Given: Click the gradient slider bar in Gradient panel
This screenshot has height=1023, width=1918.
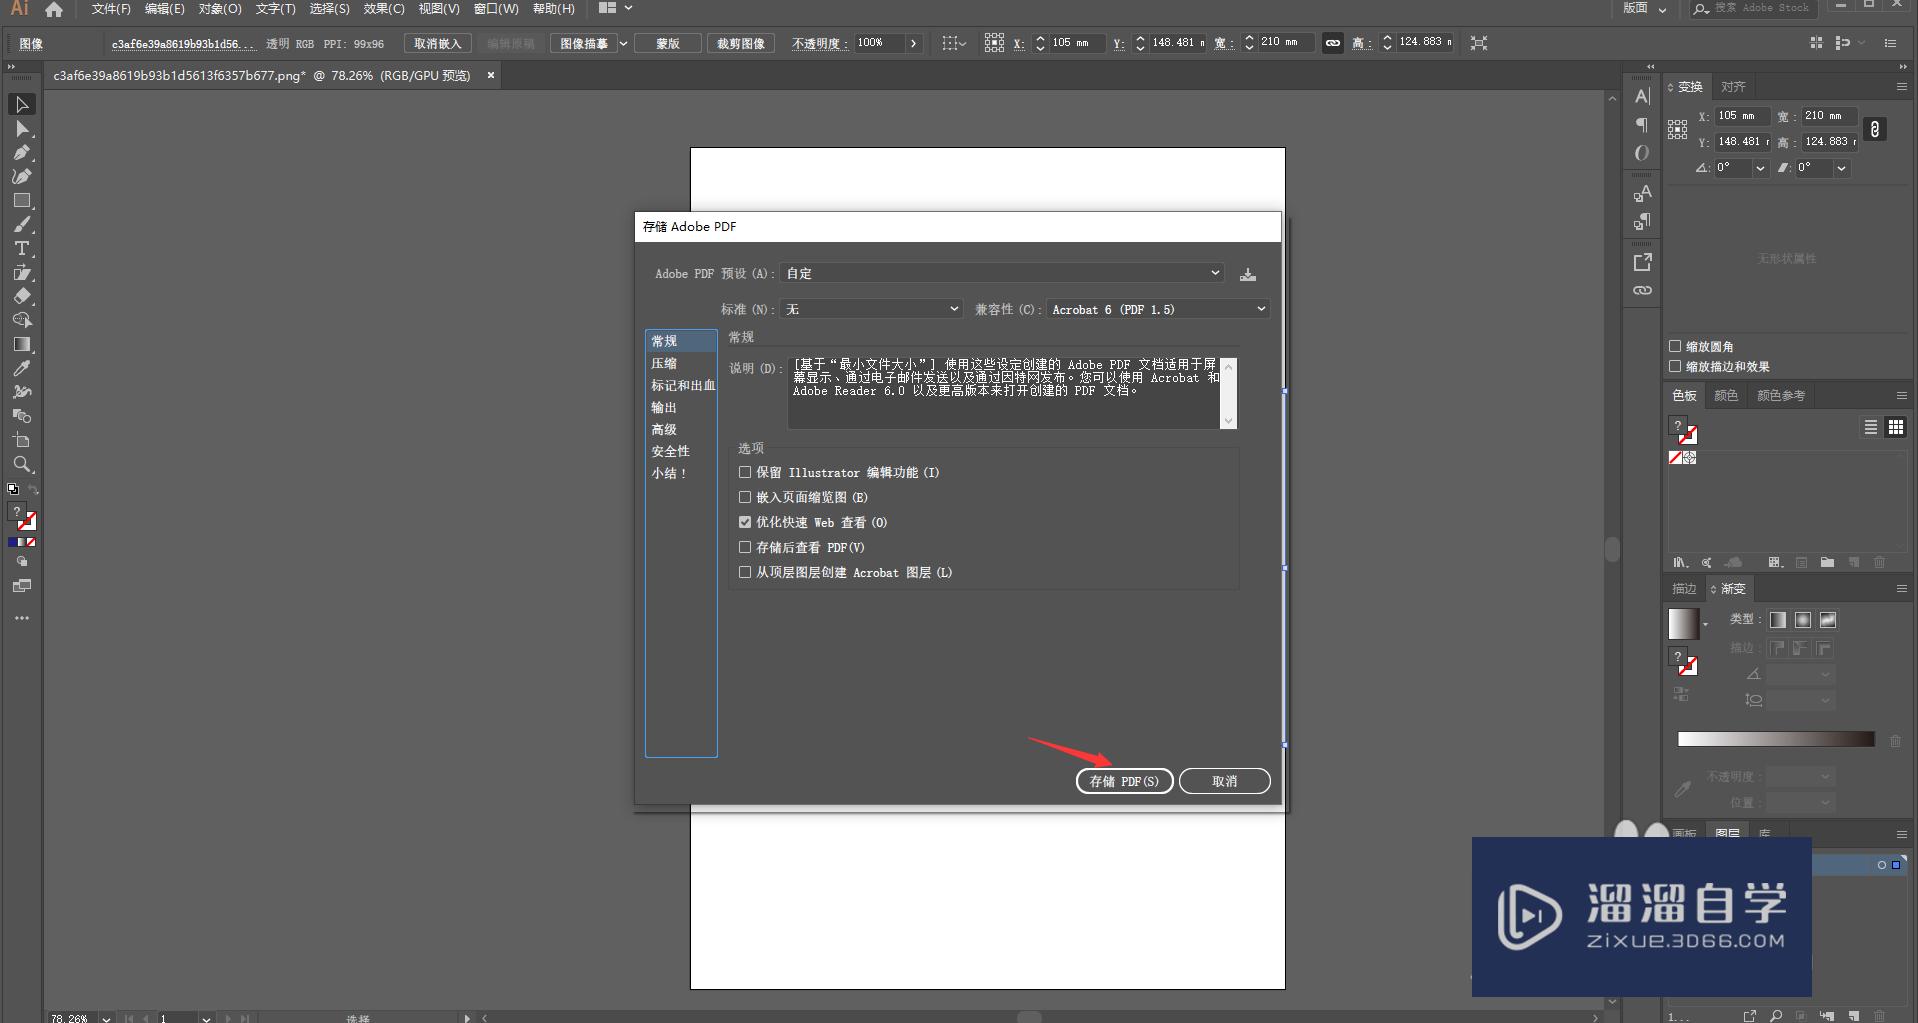Looking at the screenshot, I should coord(1776,739).
